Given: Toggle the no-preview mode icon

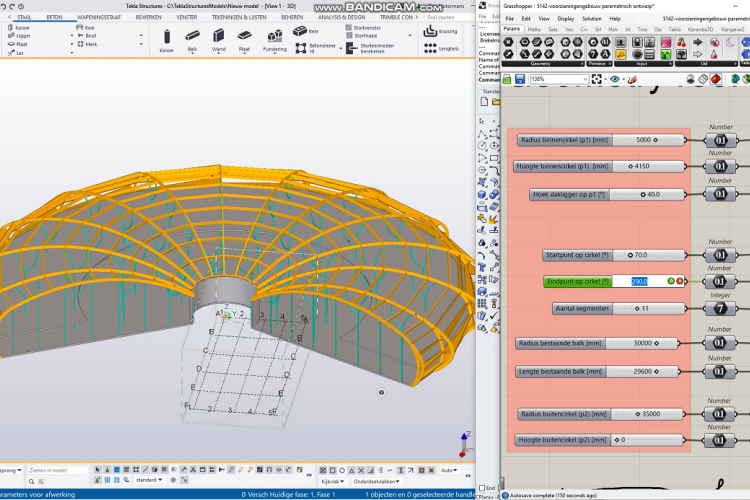Looking at the screenshot, I should [x=690, y=79].
